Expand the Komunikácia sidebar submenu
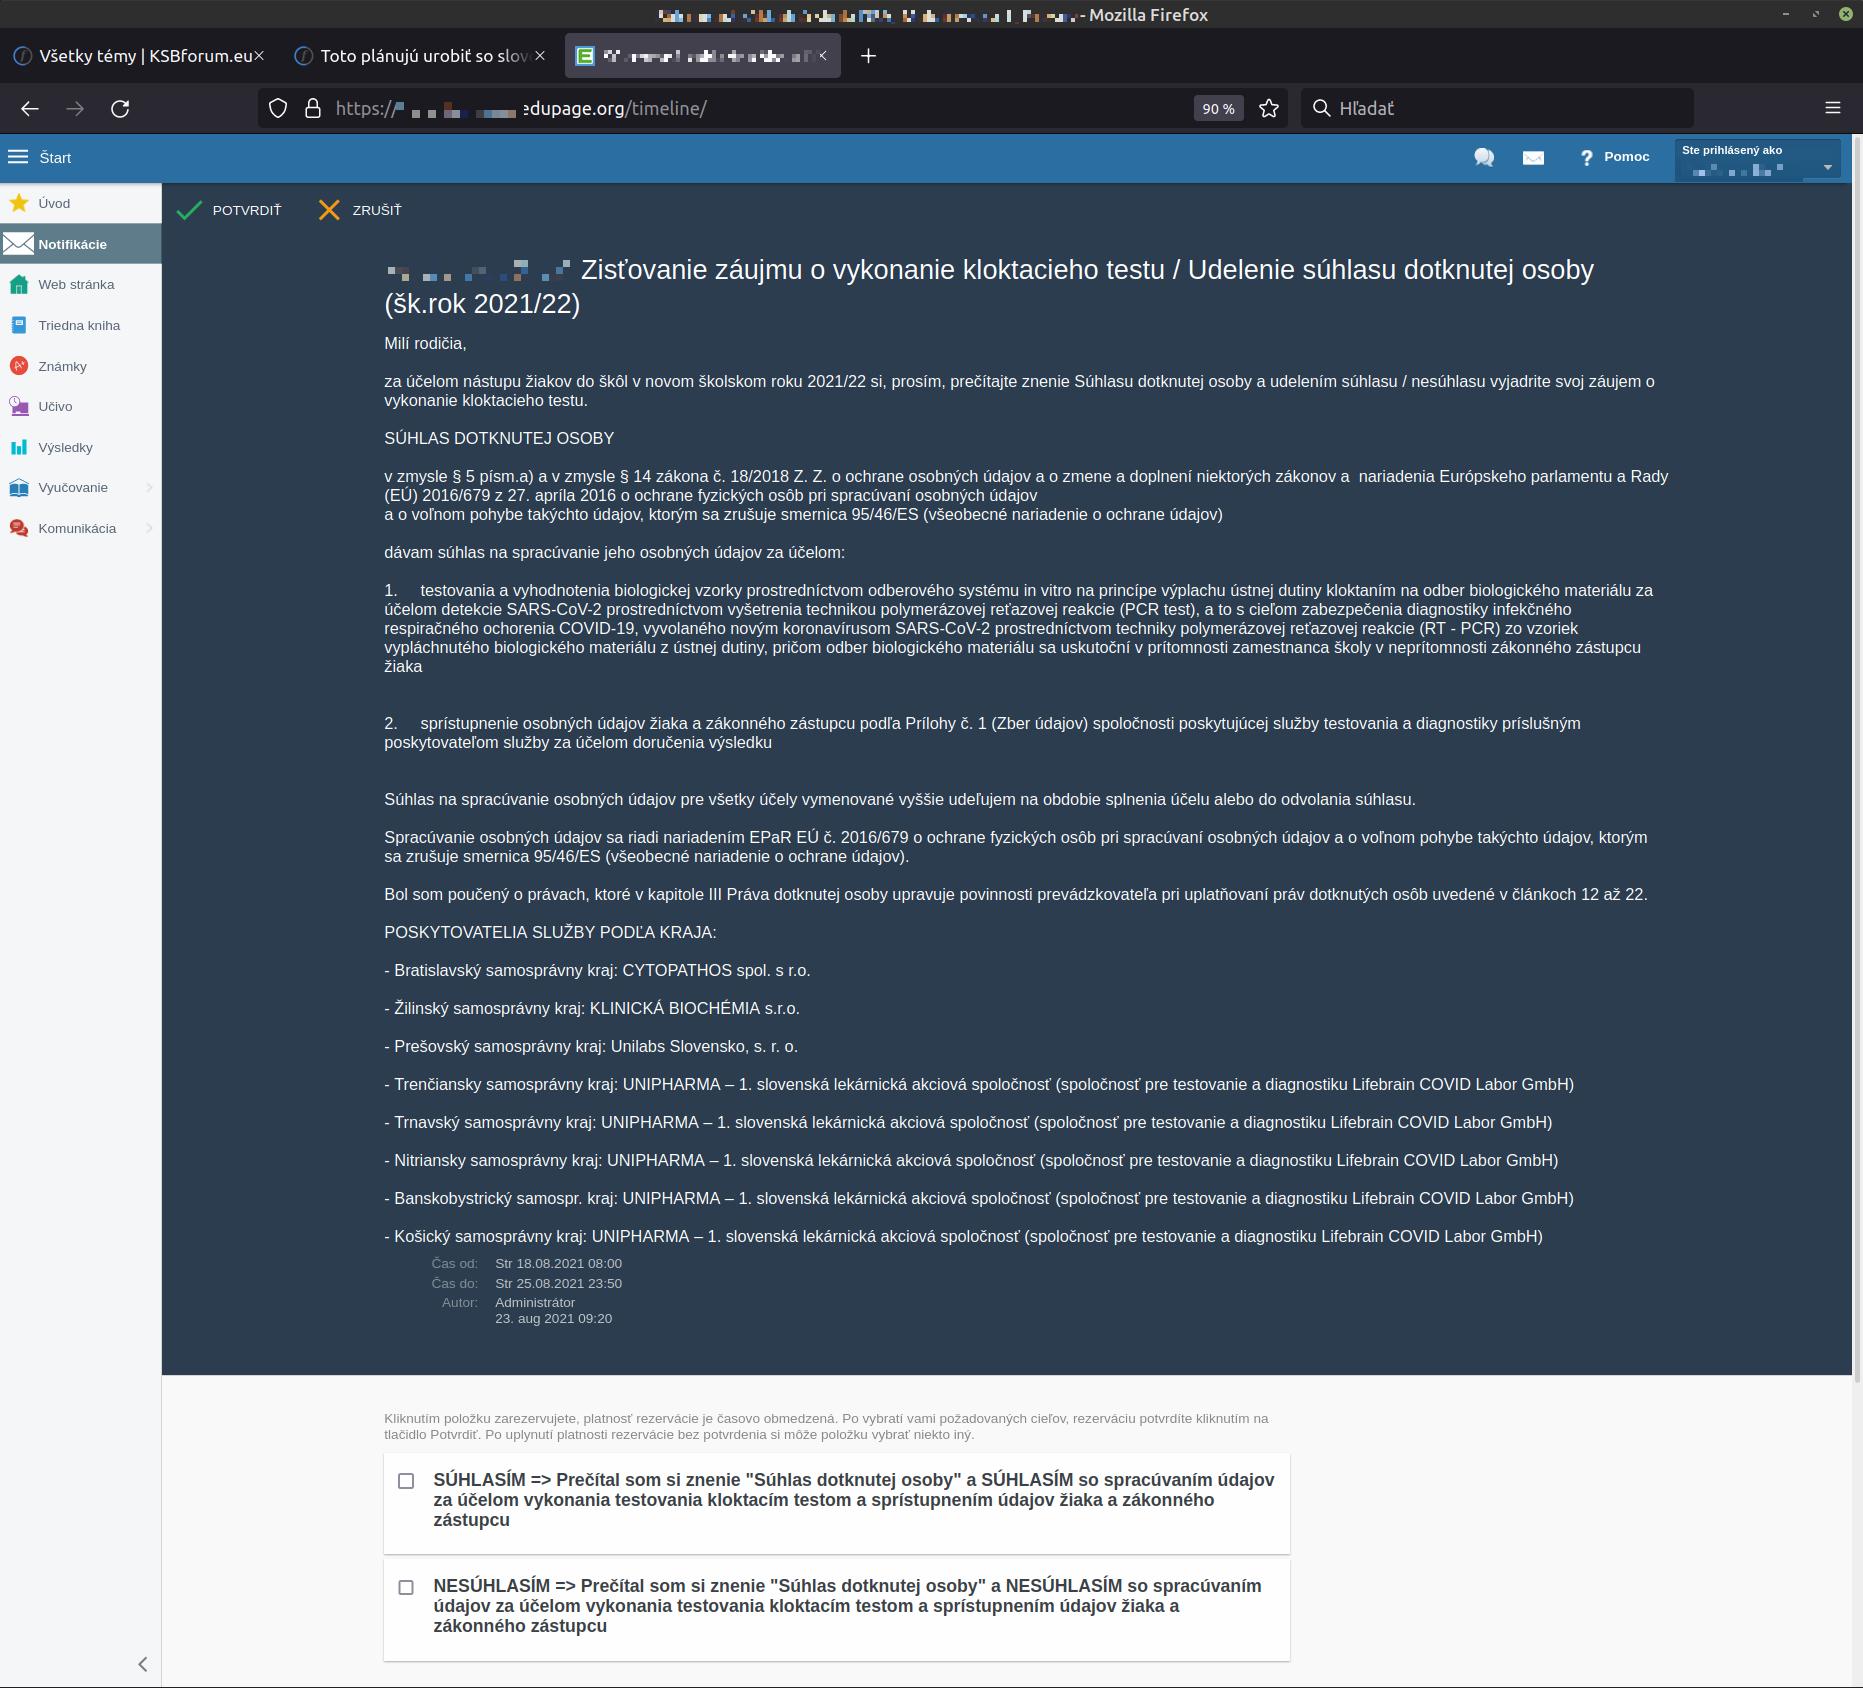Image resolution: width=1863 pixels, height=1688 pixels. [149, 529]
